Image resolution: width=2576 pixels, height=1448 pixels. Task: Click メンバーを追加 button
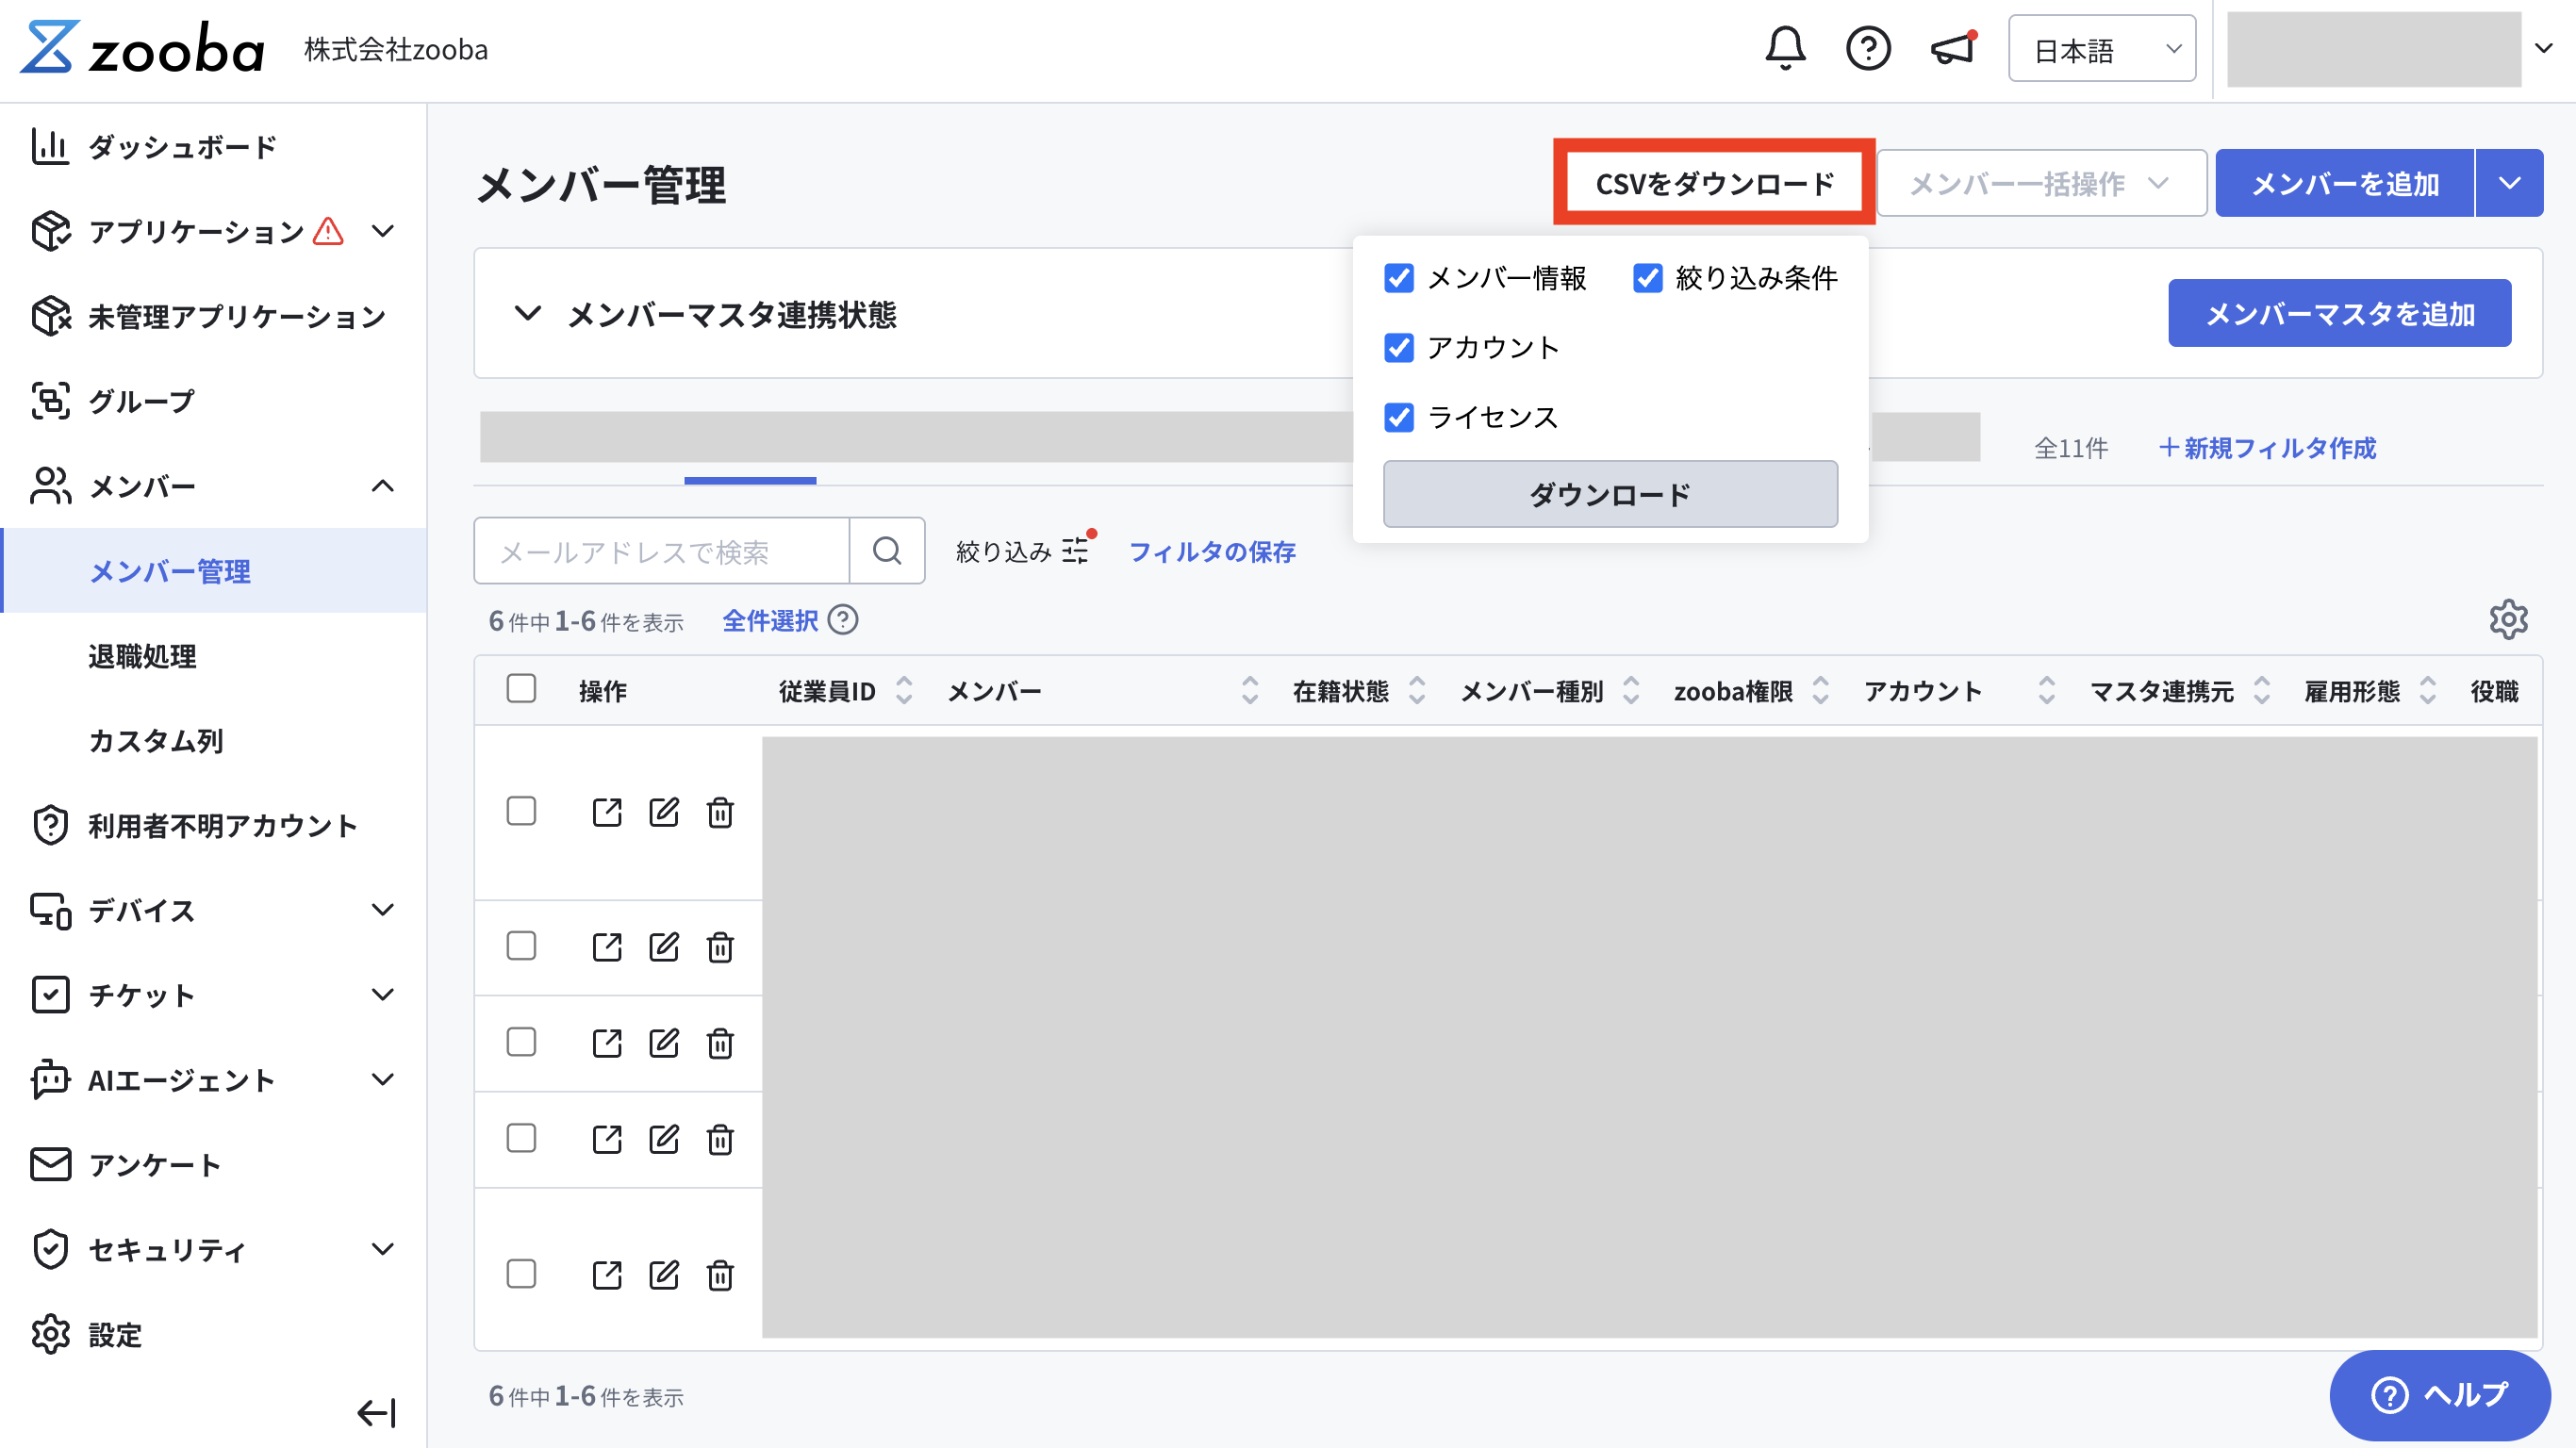2345,183
